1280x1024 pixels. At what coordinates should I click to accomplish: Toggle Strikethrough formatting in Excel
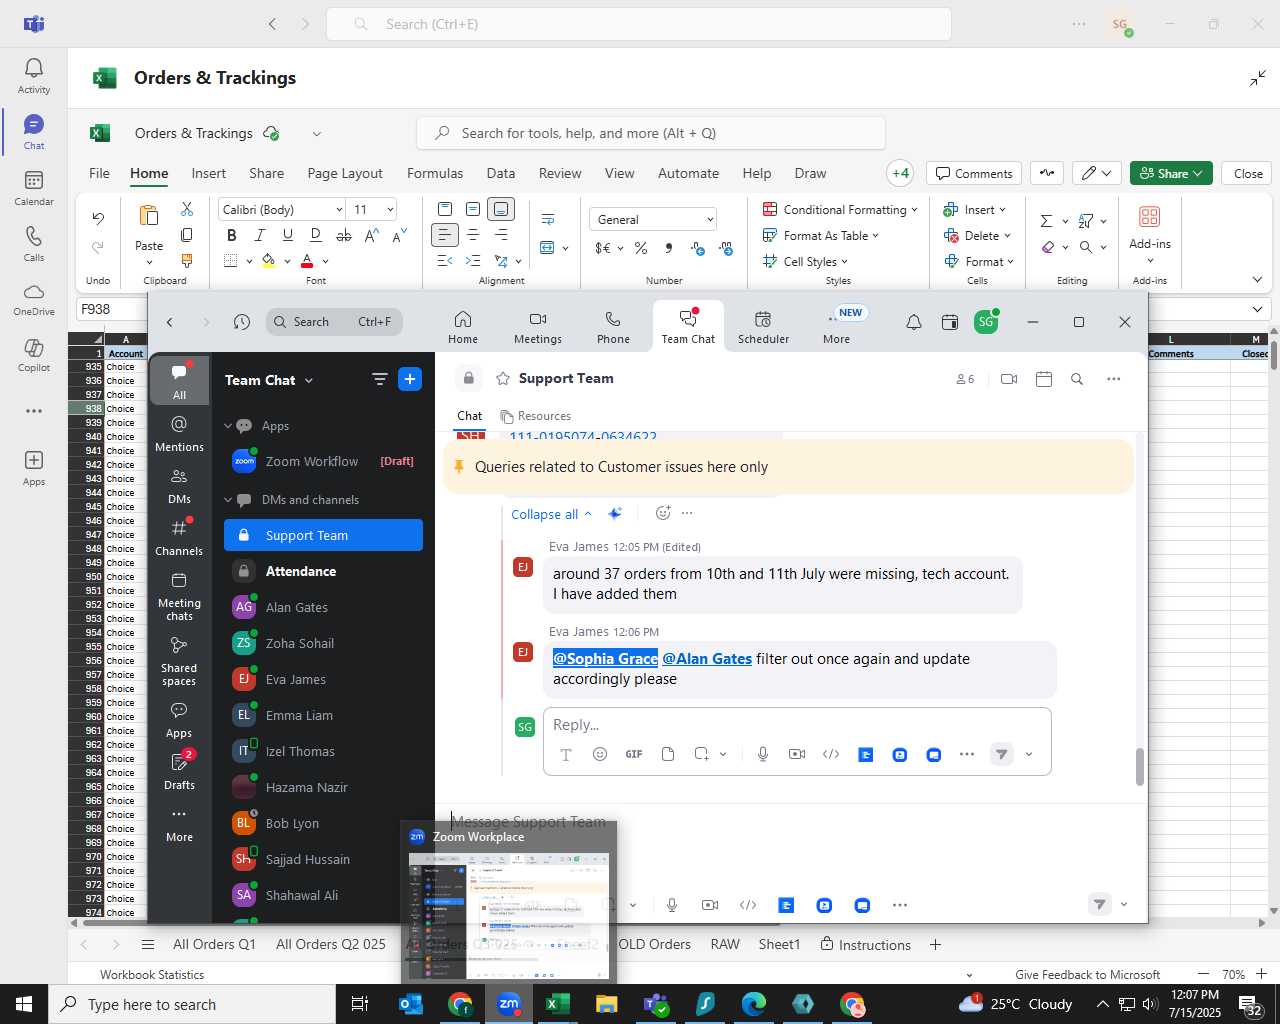344,235
